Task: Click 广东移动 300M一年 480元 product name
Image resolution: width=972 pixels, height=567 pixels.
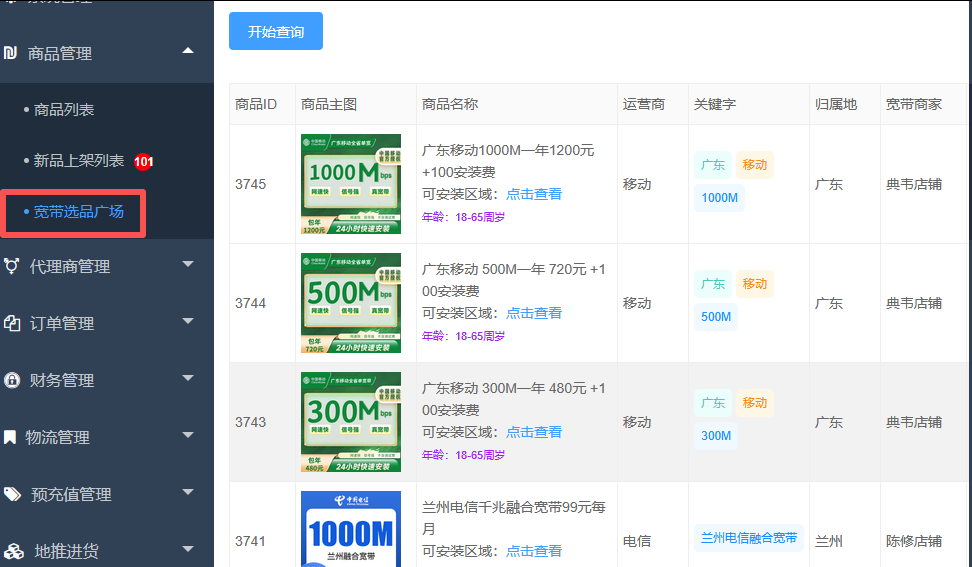Action: (514, 399)
